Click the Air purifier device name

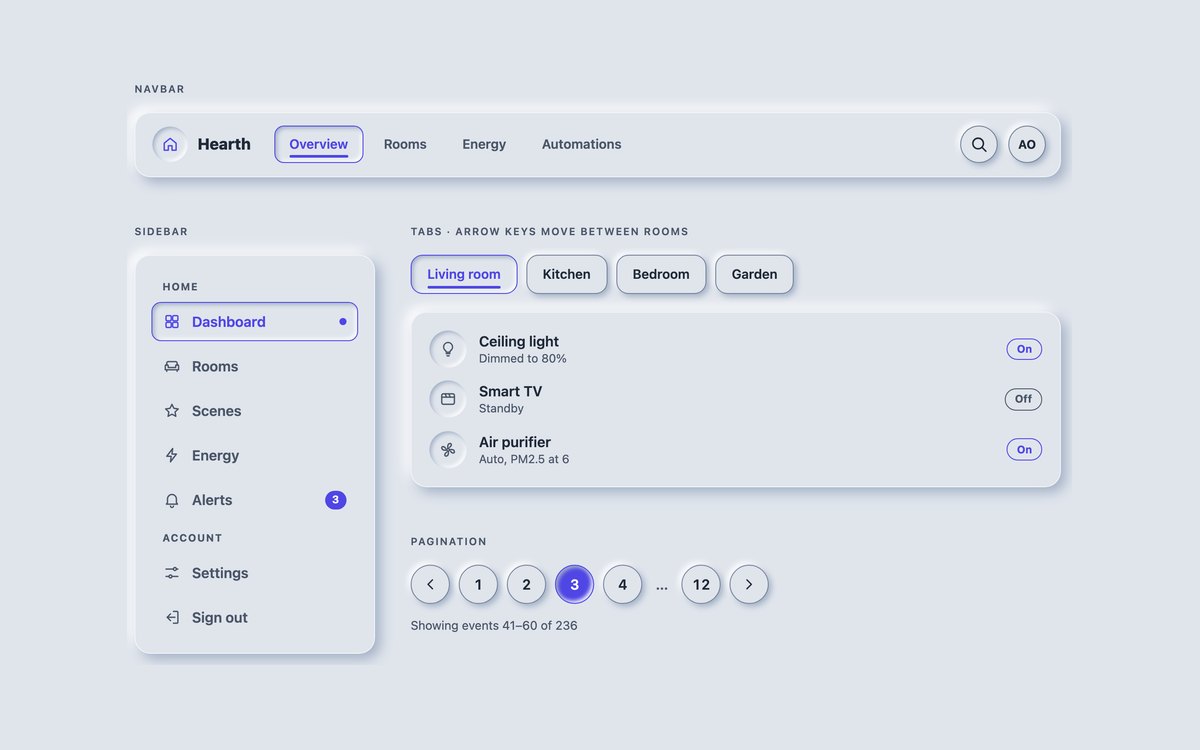(x=515, y=442)
